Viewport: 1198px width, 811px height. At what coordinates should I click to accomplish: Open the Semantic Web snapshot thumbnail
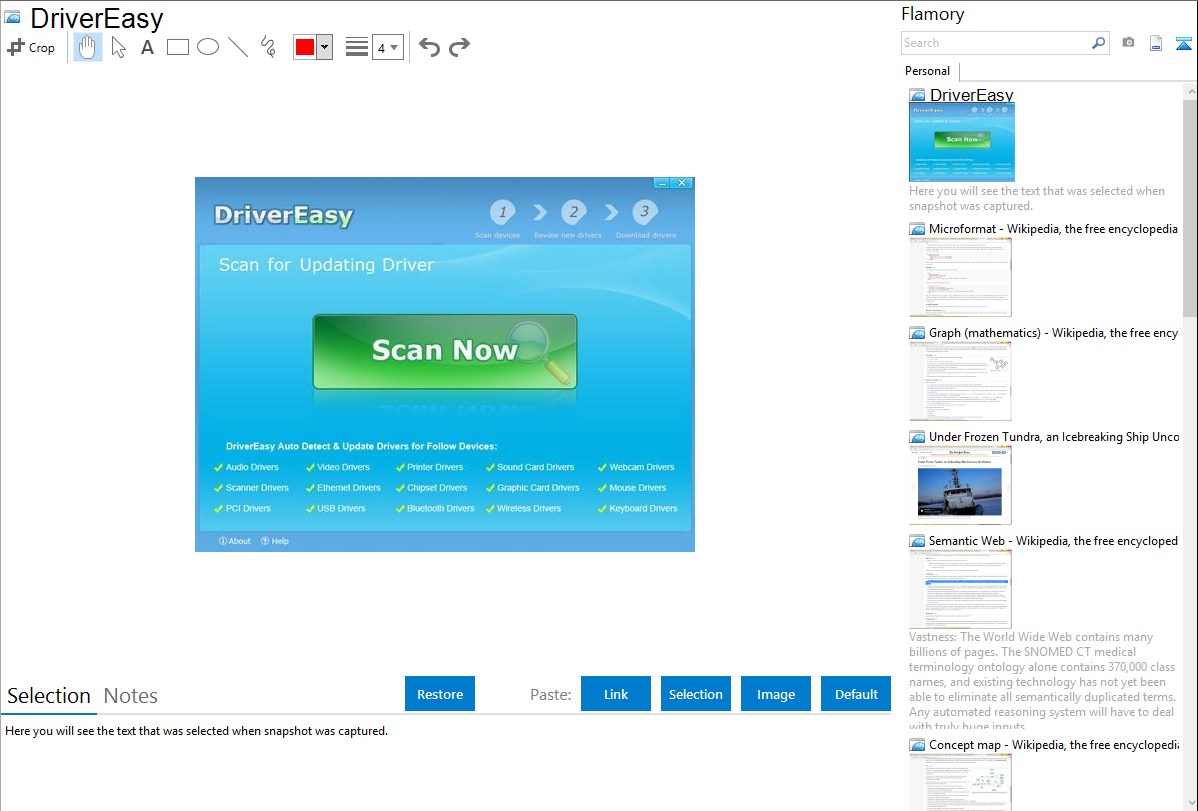pos(960,589)
